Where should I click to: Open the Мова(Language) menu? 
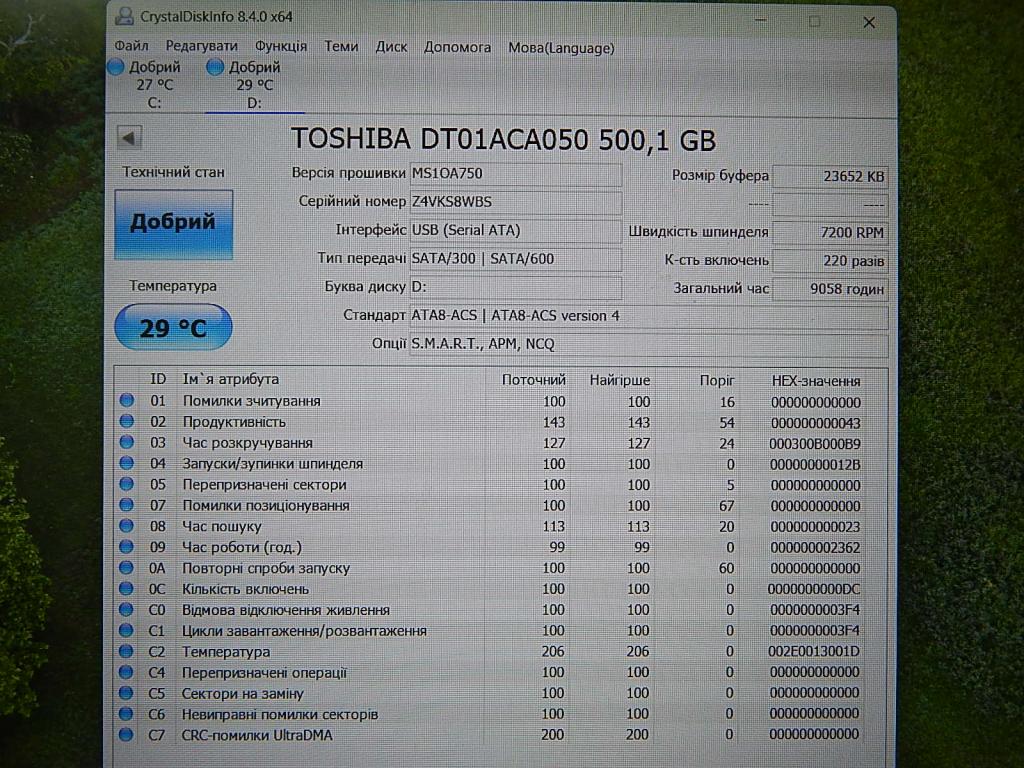(x=561, y=47)
